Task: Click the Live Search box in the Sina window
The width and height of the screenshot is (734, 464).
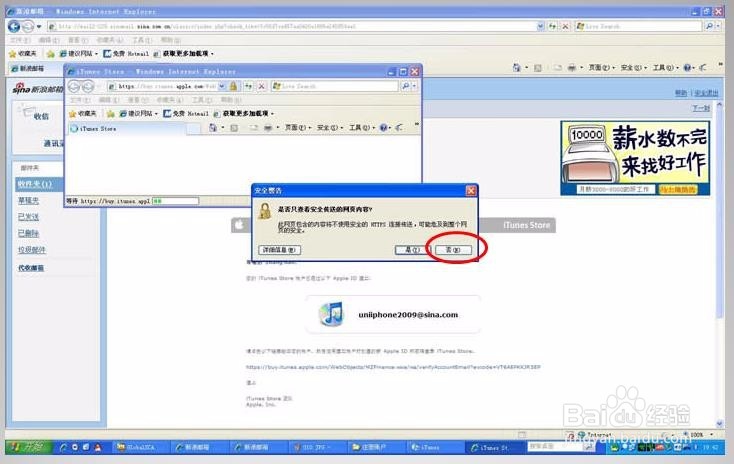Action: pyautogui.click(x=639, y=27)
